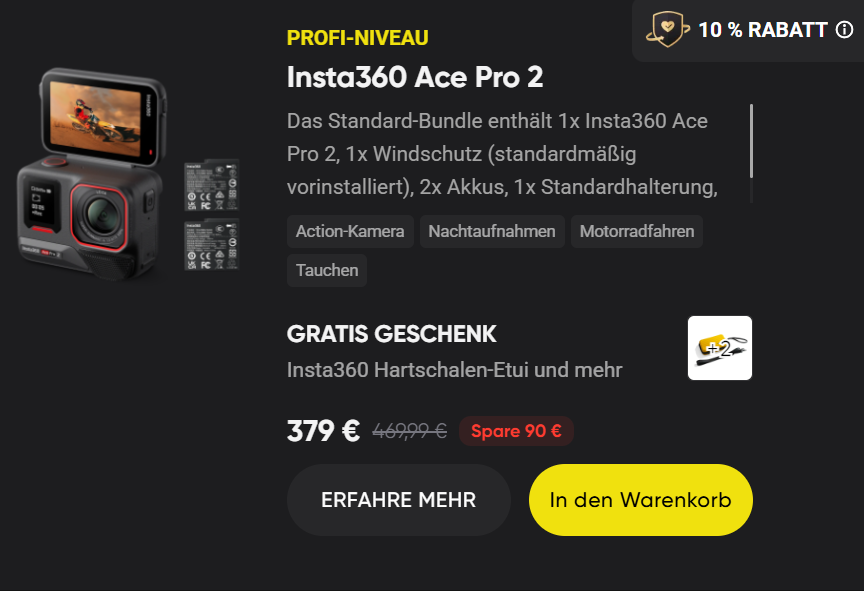Select the Nachtaufnahmen tag
The width and height of the screenshot is (864, 591).
coord(492,231)
